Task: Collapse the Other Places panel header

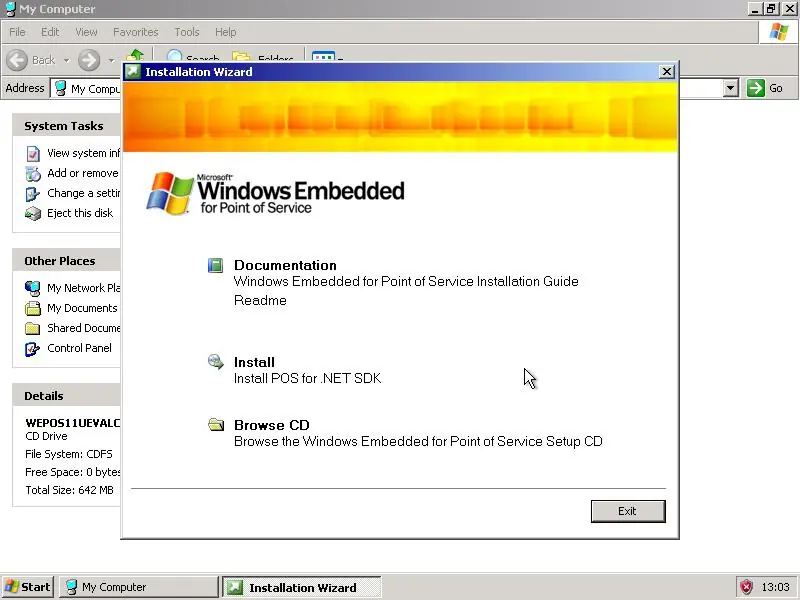Action: 66,261
